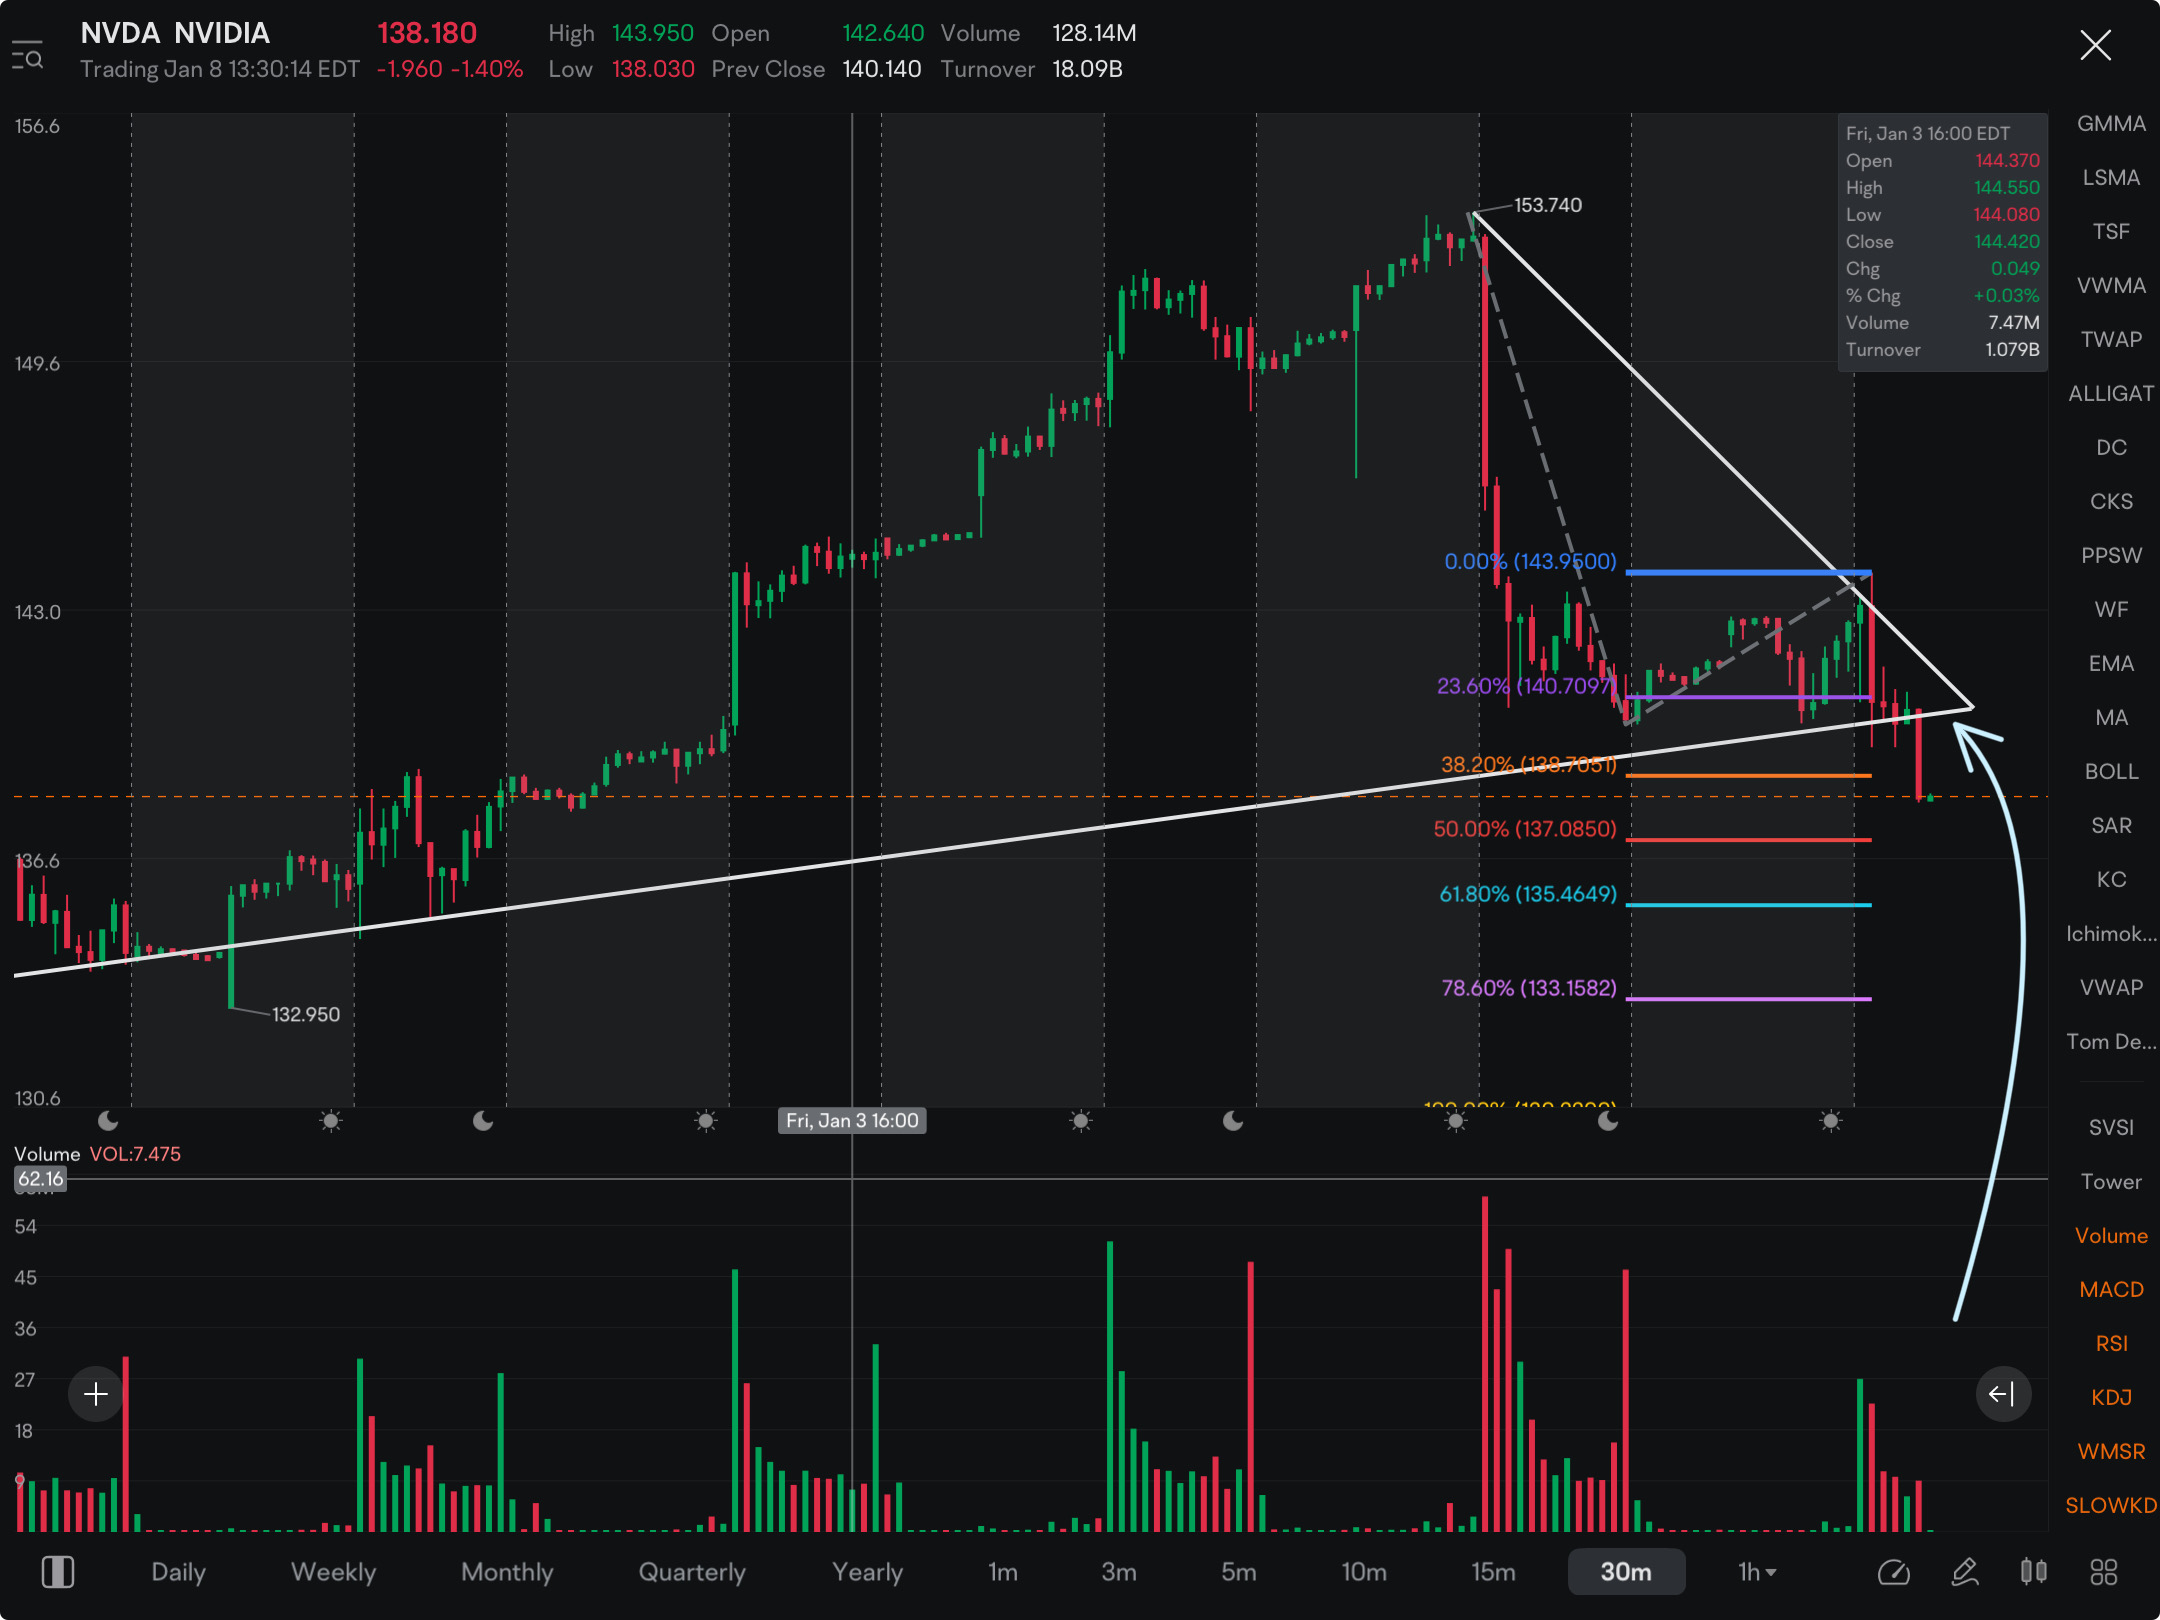Toggle the KDJ indicator

(x=2111, y=1398)
